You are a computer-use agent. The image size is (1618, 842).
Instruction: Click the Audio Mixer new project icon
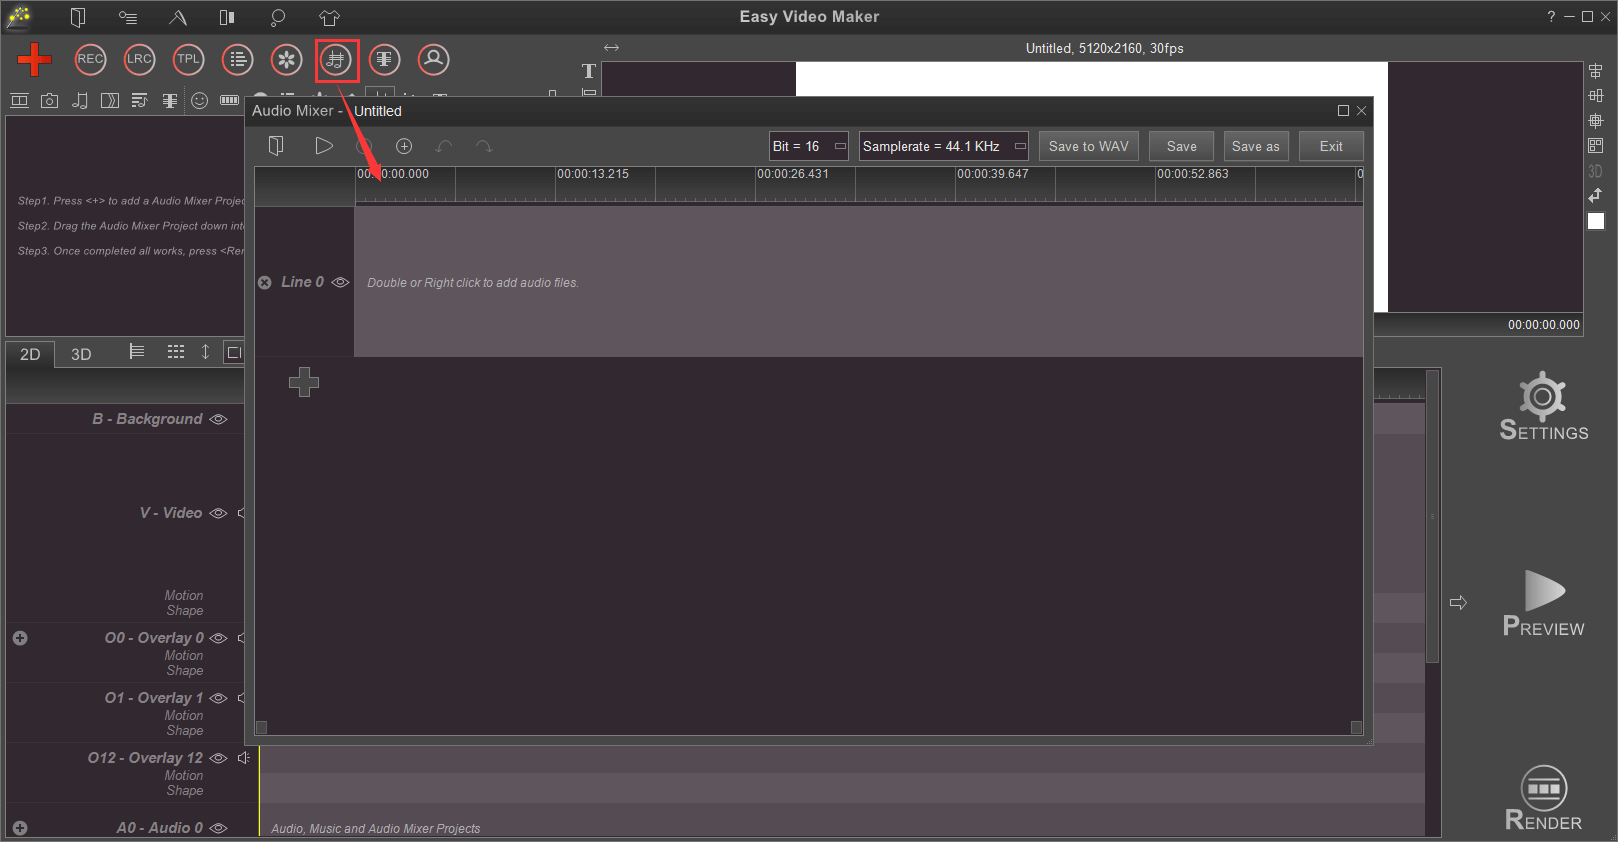tap(276, 146)
